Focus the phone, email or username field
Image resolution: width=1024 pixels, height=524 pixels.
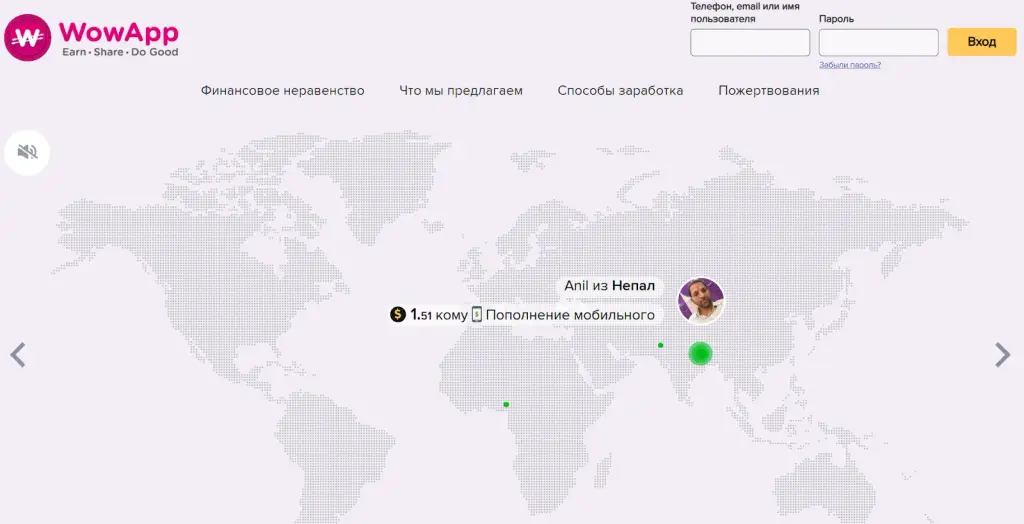coord(750,42)
